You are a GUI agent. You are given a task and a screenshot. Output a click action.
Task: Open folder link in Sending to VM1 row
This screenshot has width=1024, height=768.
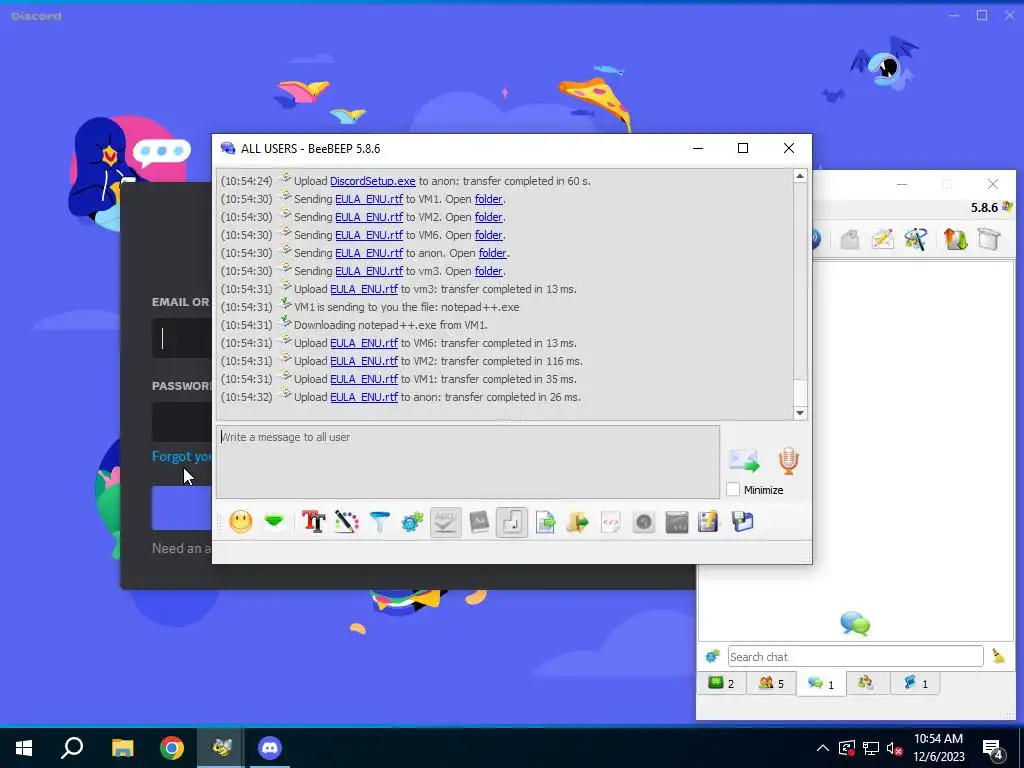click(x=488, y=199)
